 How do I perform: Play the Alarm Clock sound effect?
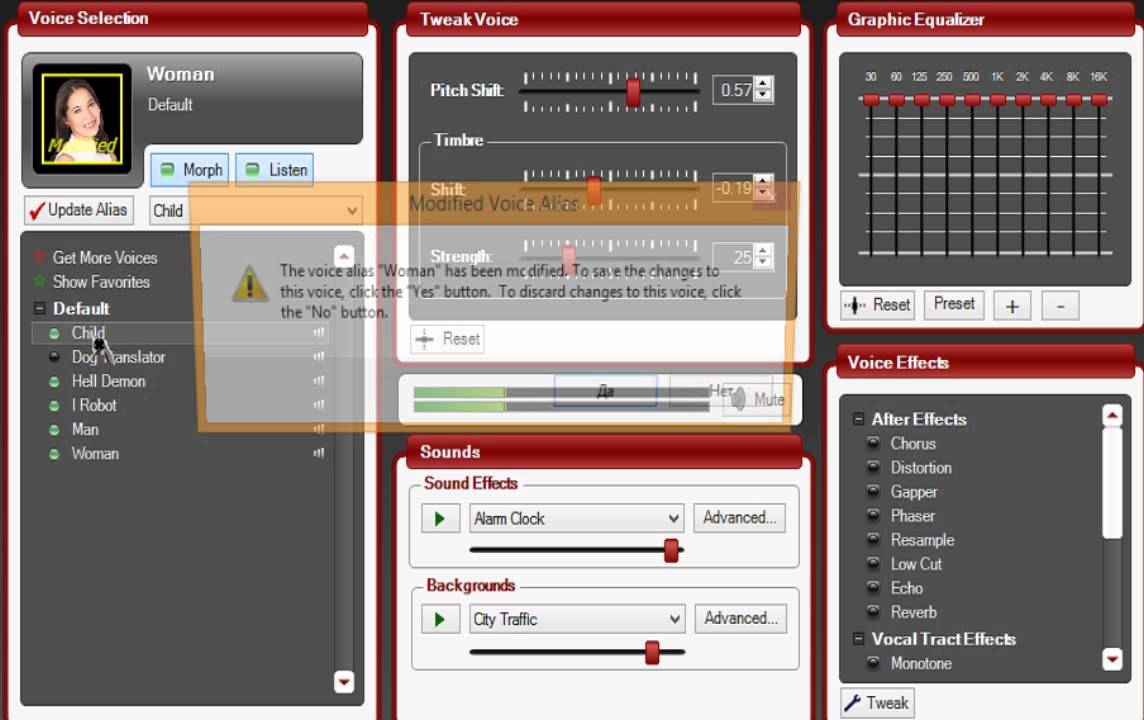point(439,518)
